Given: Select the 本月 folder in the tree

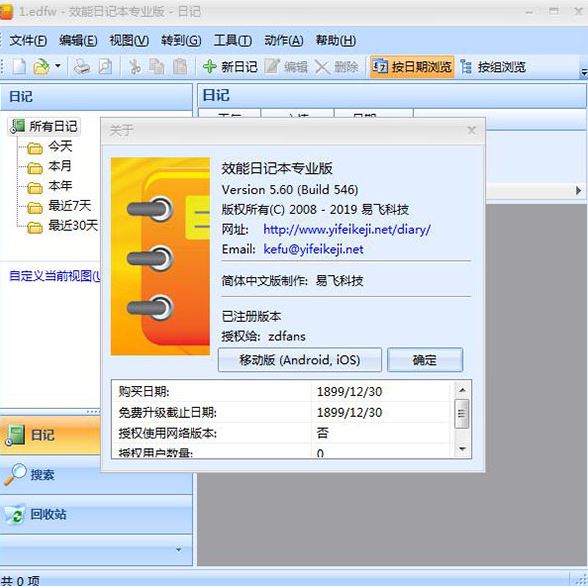Looking at the screenshot, I should pos(60,166).
